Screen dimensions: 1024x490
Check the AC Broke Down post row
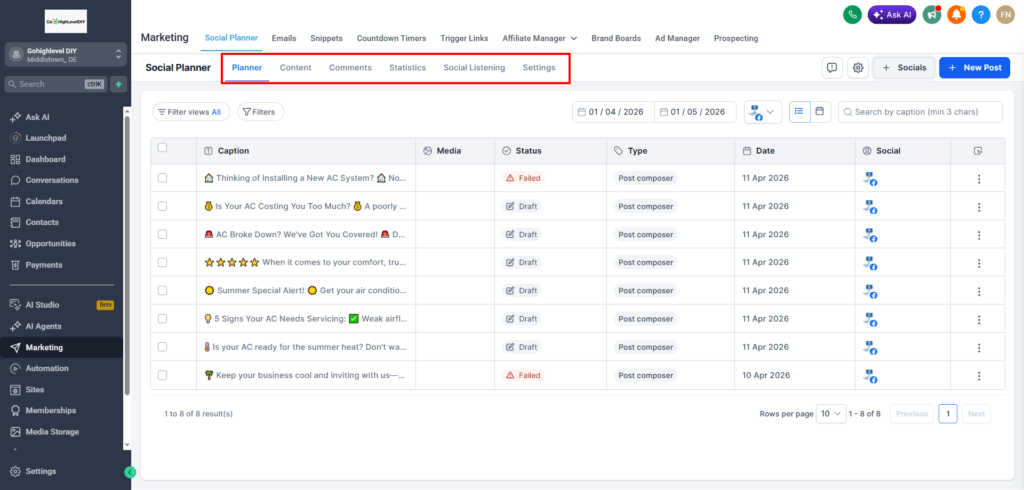(163, 234)
